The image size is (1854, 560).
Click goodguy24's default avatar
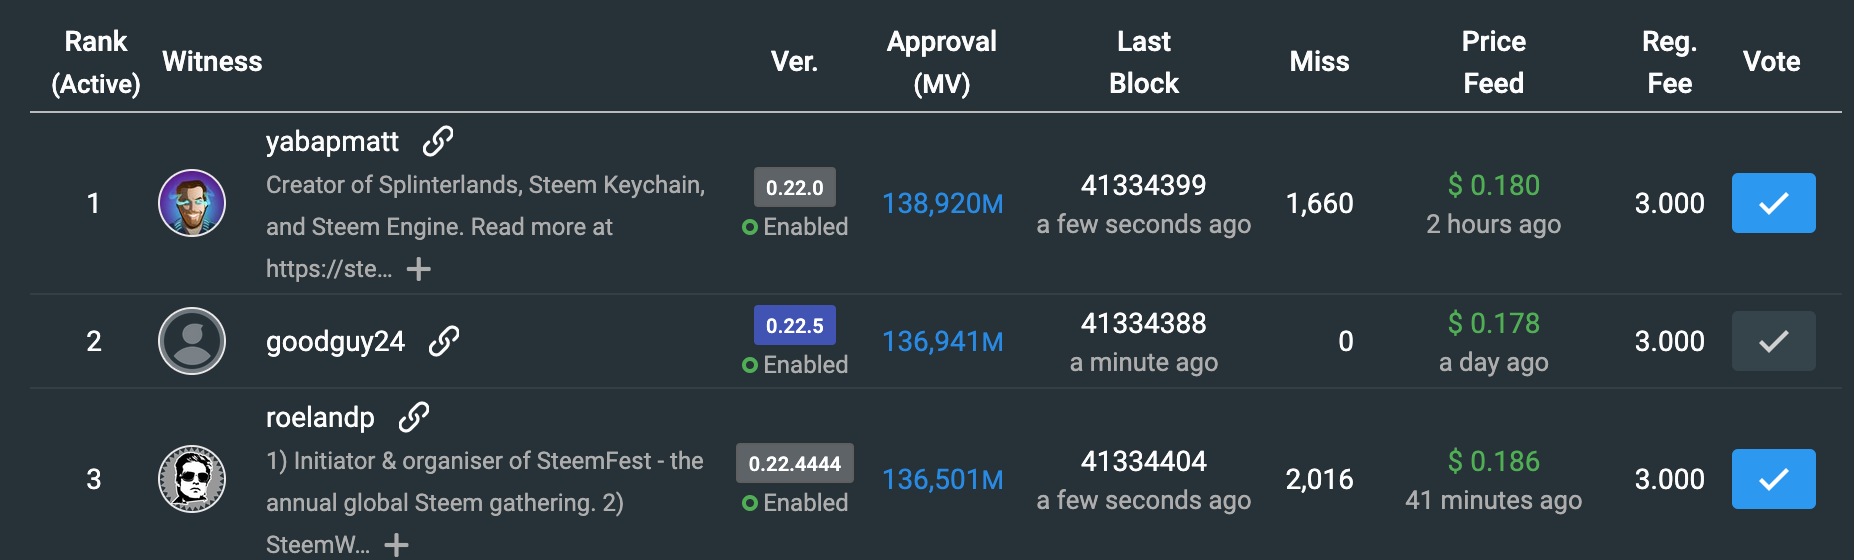point(192,341)
